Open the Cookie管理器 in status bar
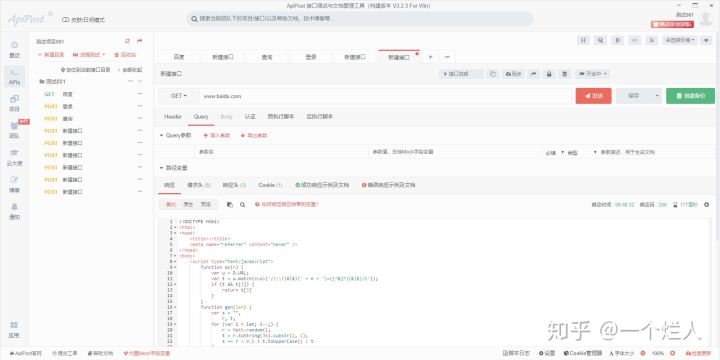Screen dimensions: 720x360 (583, 353)
